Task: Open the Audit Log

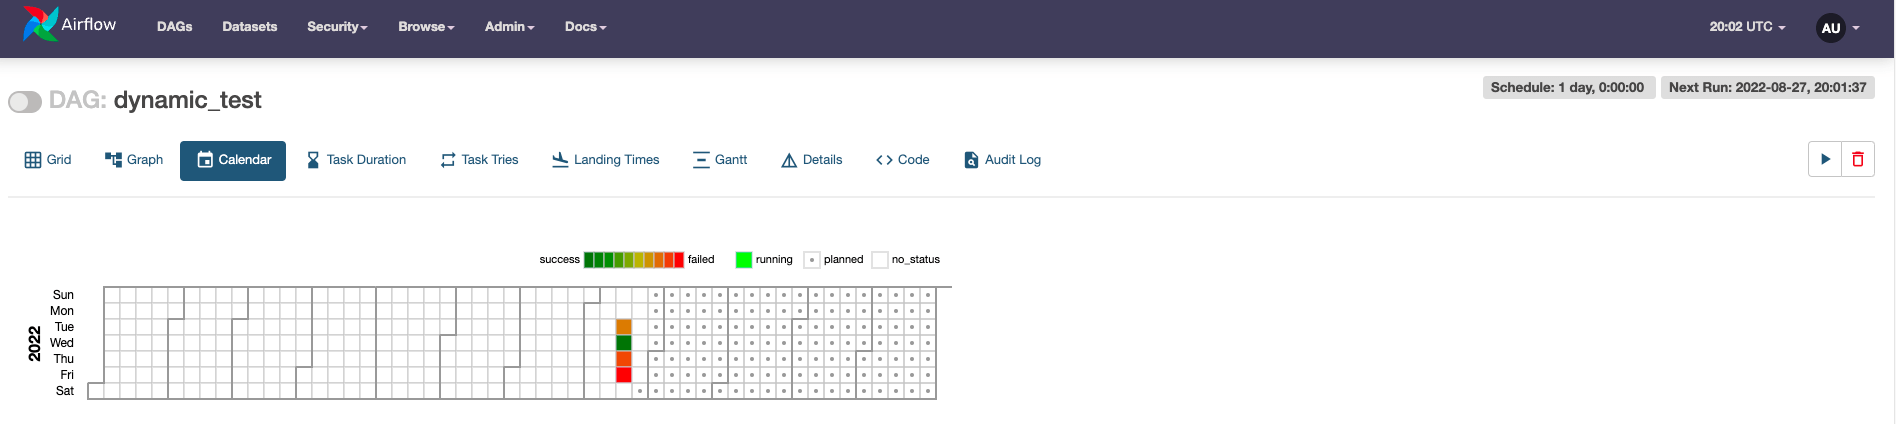Action: [x=1002, y=160]
